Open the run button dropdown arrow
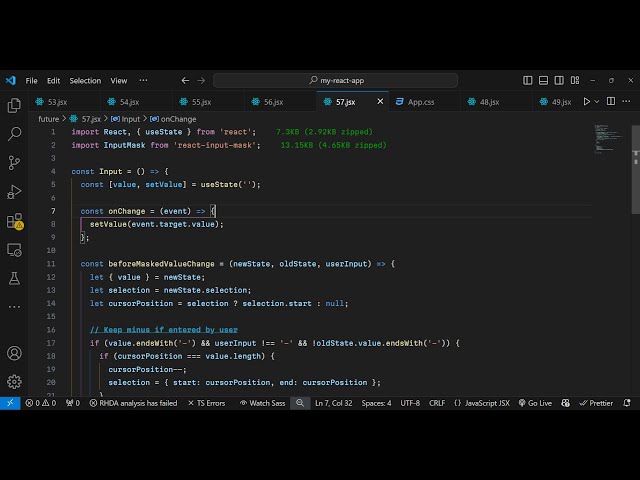 click(598, 101)
